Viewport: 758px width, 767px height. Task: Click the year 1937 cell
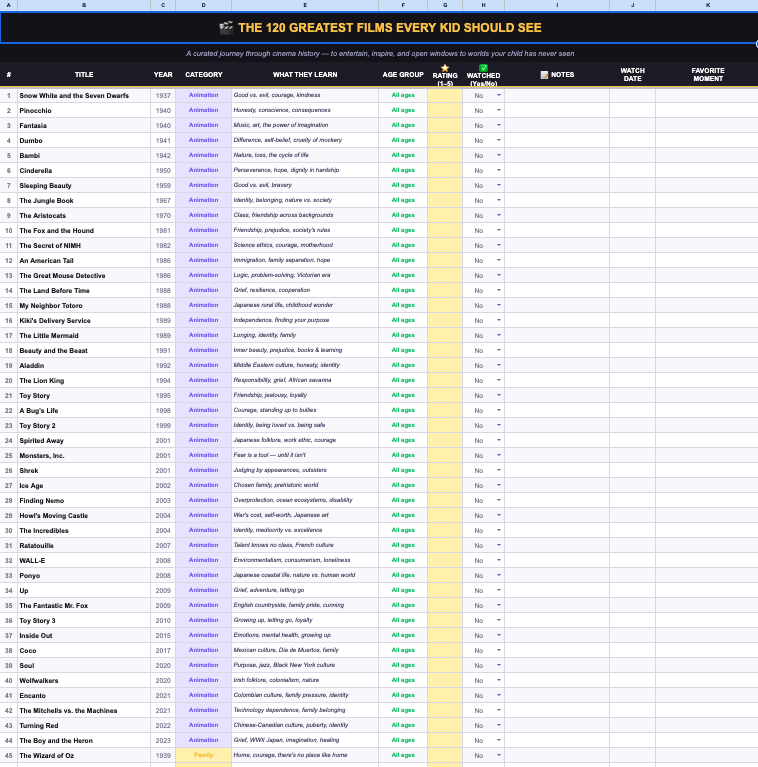point(163,95)
